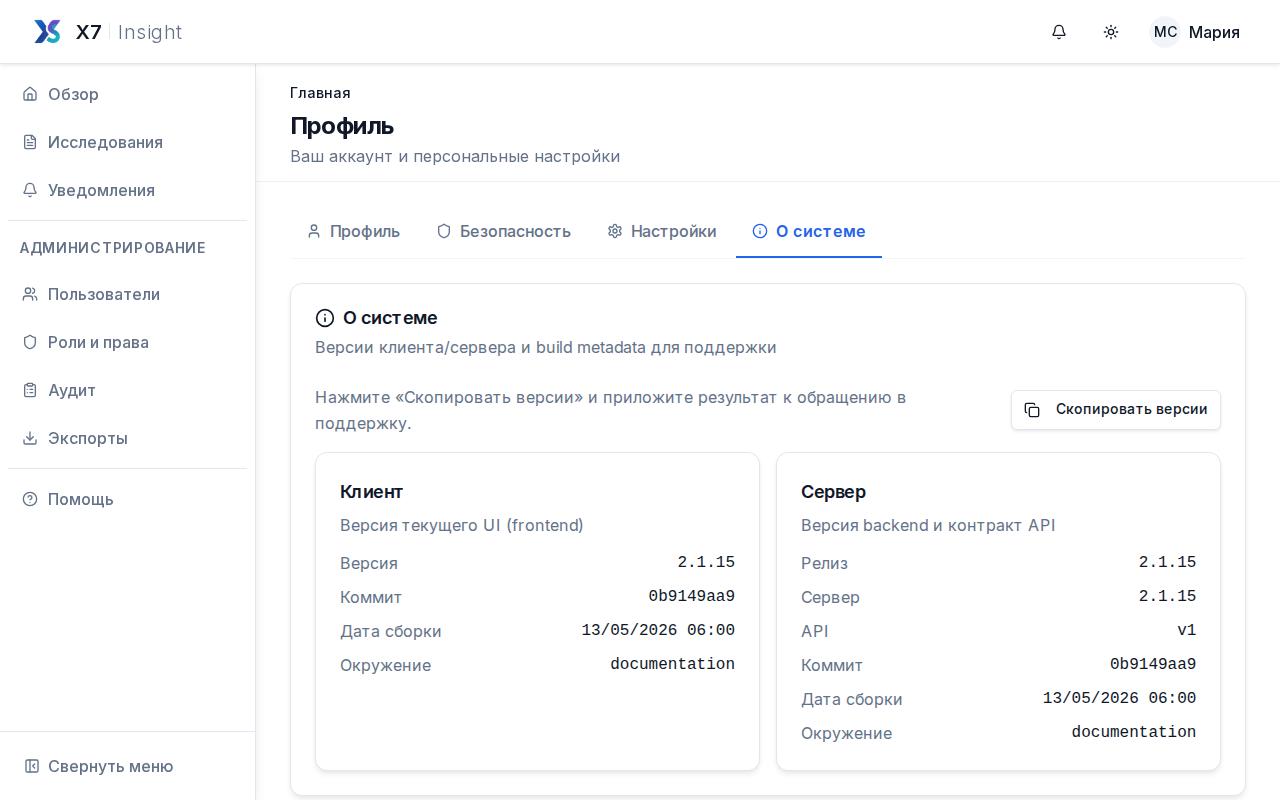Image resolution: width=1280 pixels, height=800 pixels.
Task: Click the X7 Insight logo icon
Action: pos(47,32)
